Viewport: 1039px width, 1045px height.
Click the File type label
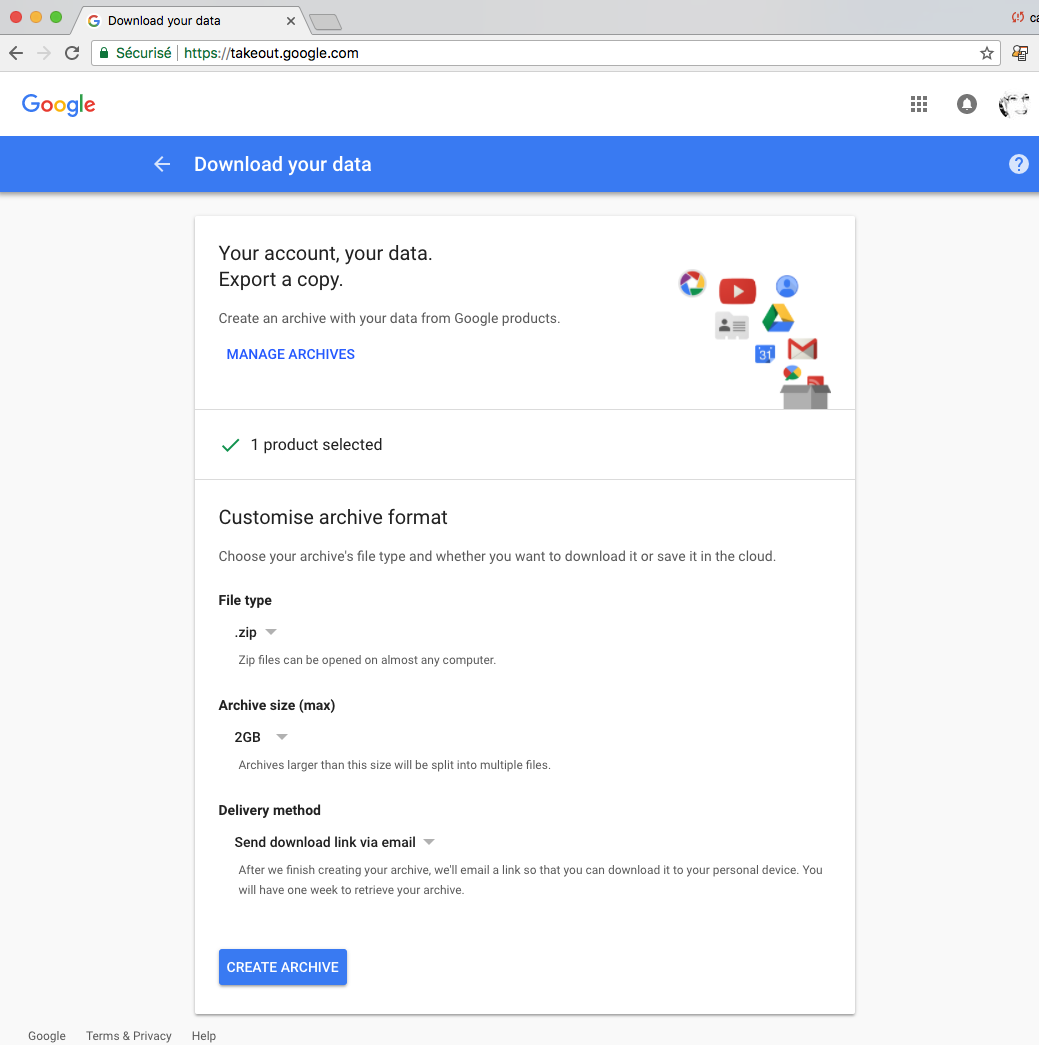coord(245,600)
